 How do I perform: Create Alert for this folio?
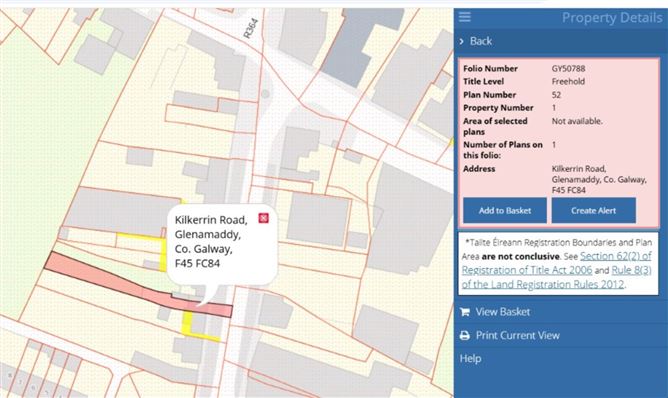(x=593, y=210)
